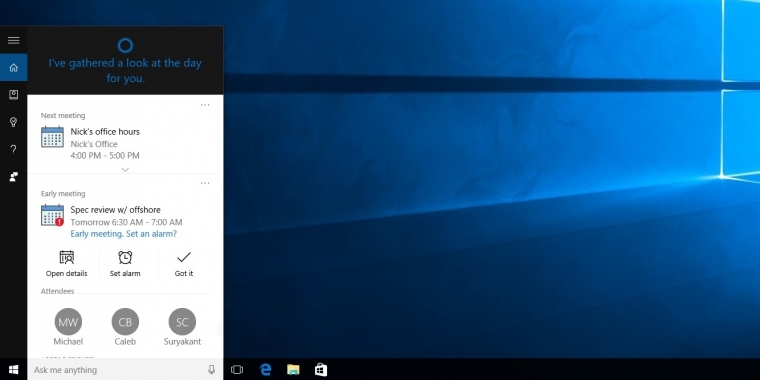Click the Set alarm button
Image resolution: width=760 pixels, height=380 pixels.
click(x=125, y=264)
